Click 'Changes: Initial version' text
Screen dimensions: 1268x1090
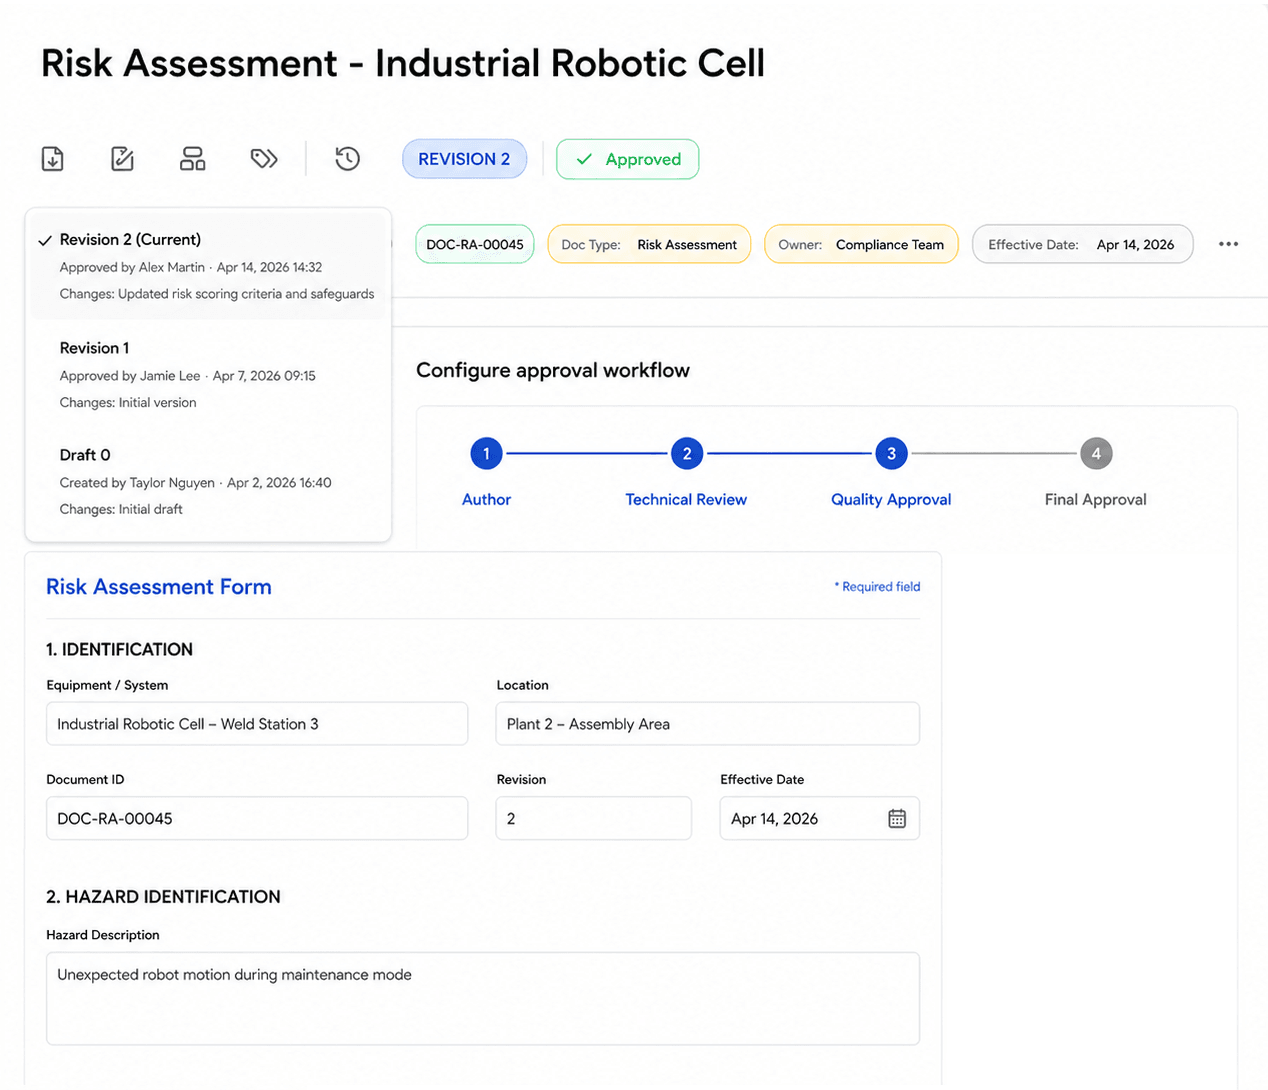point(128,403)
